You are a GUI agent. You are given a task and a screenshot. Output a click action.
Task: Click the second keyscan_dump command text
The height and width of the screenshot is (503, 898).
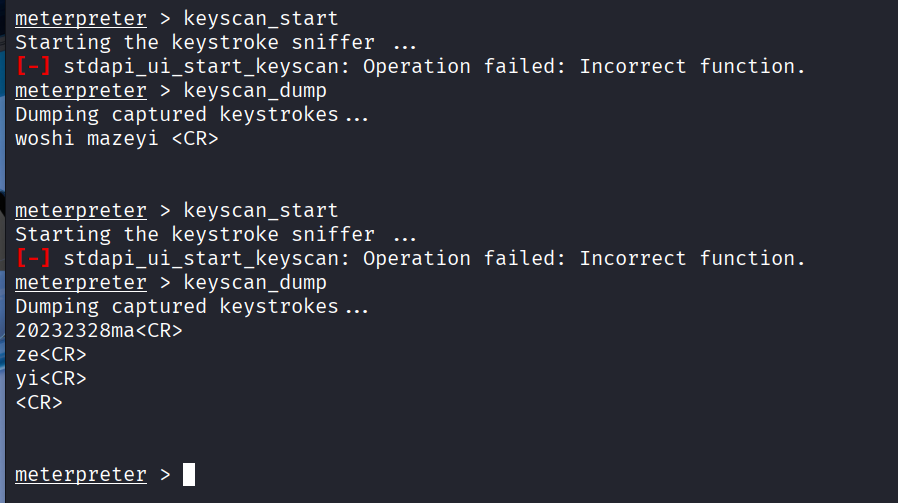click(254, 283)
